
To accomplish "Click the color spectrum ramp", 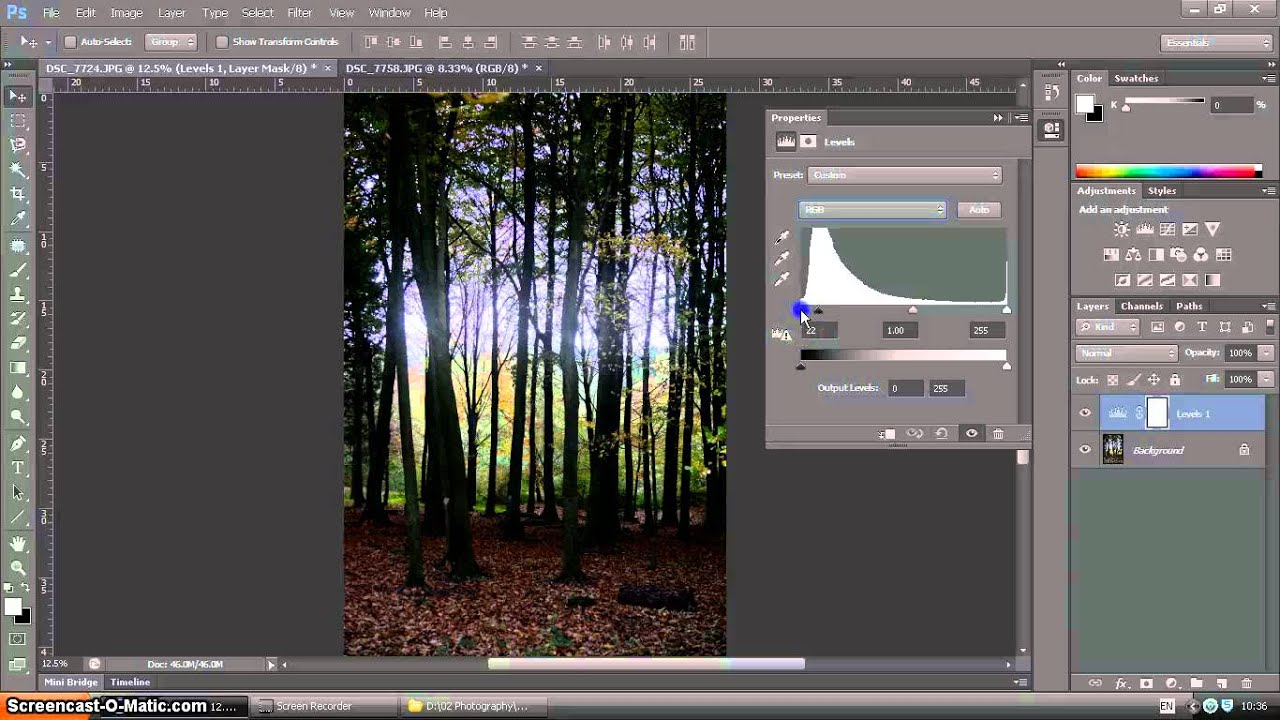I will click(x=1168, y=172).
